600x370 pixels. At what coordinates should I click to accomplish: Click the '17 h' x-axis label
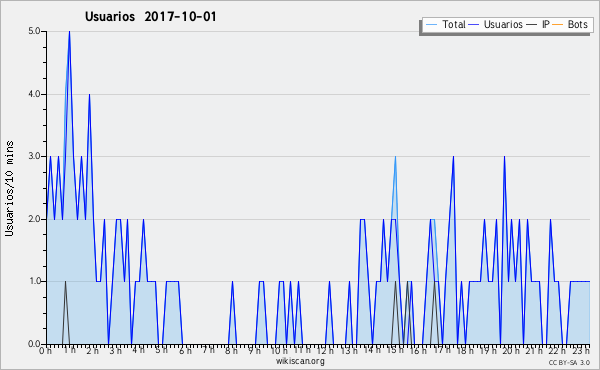click(x=442, y=350)
